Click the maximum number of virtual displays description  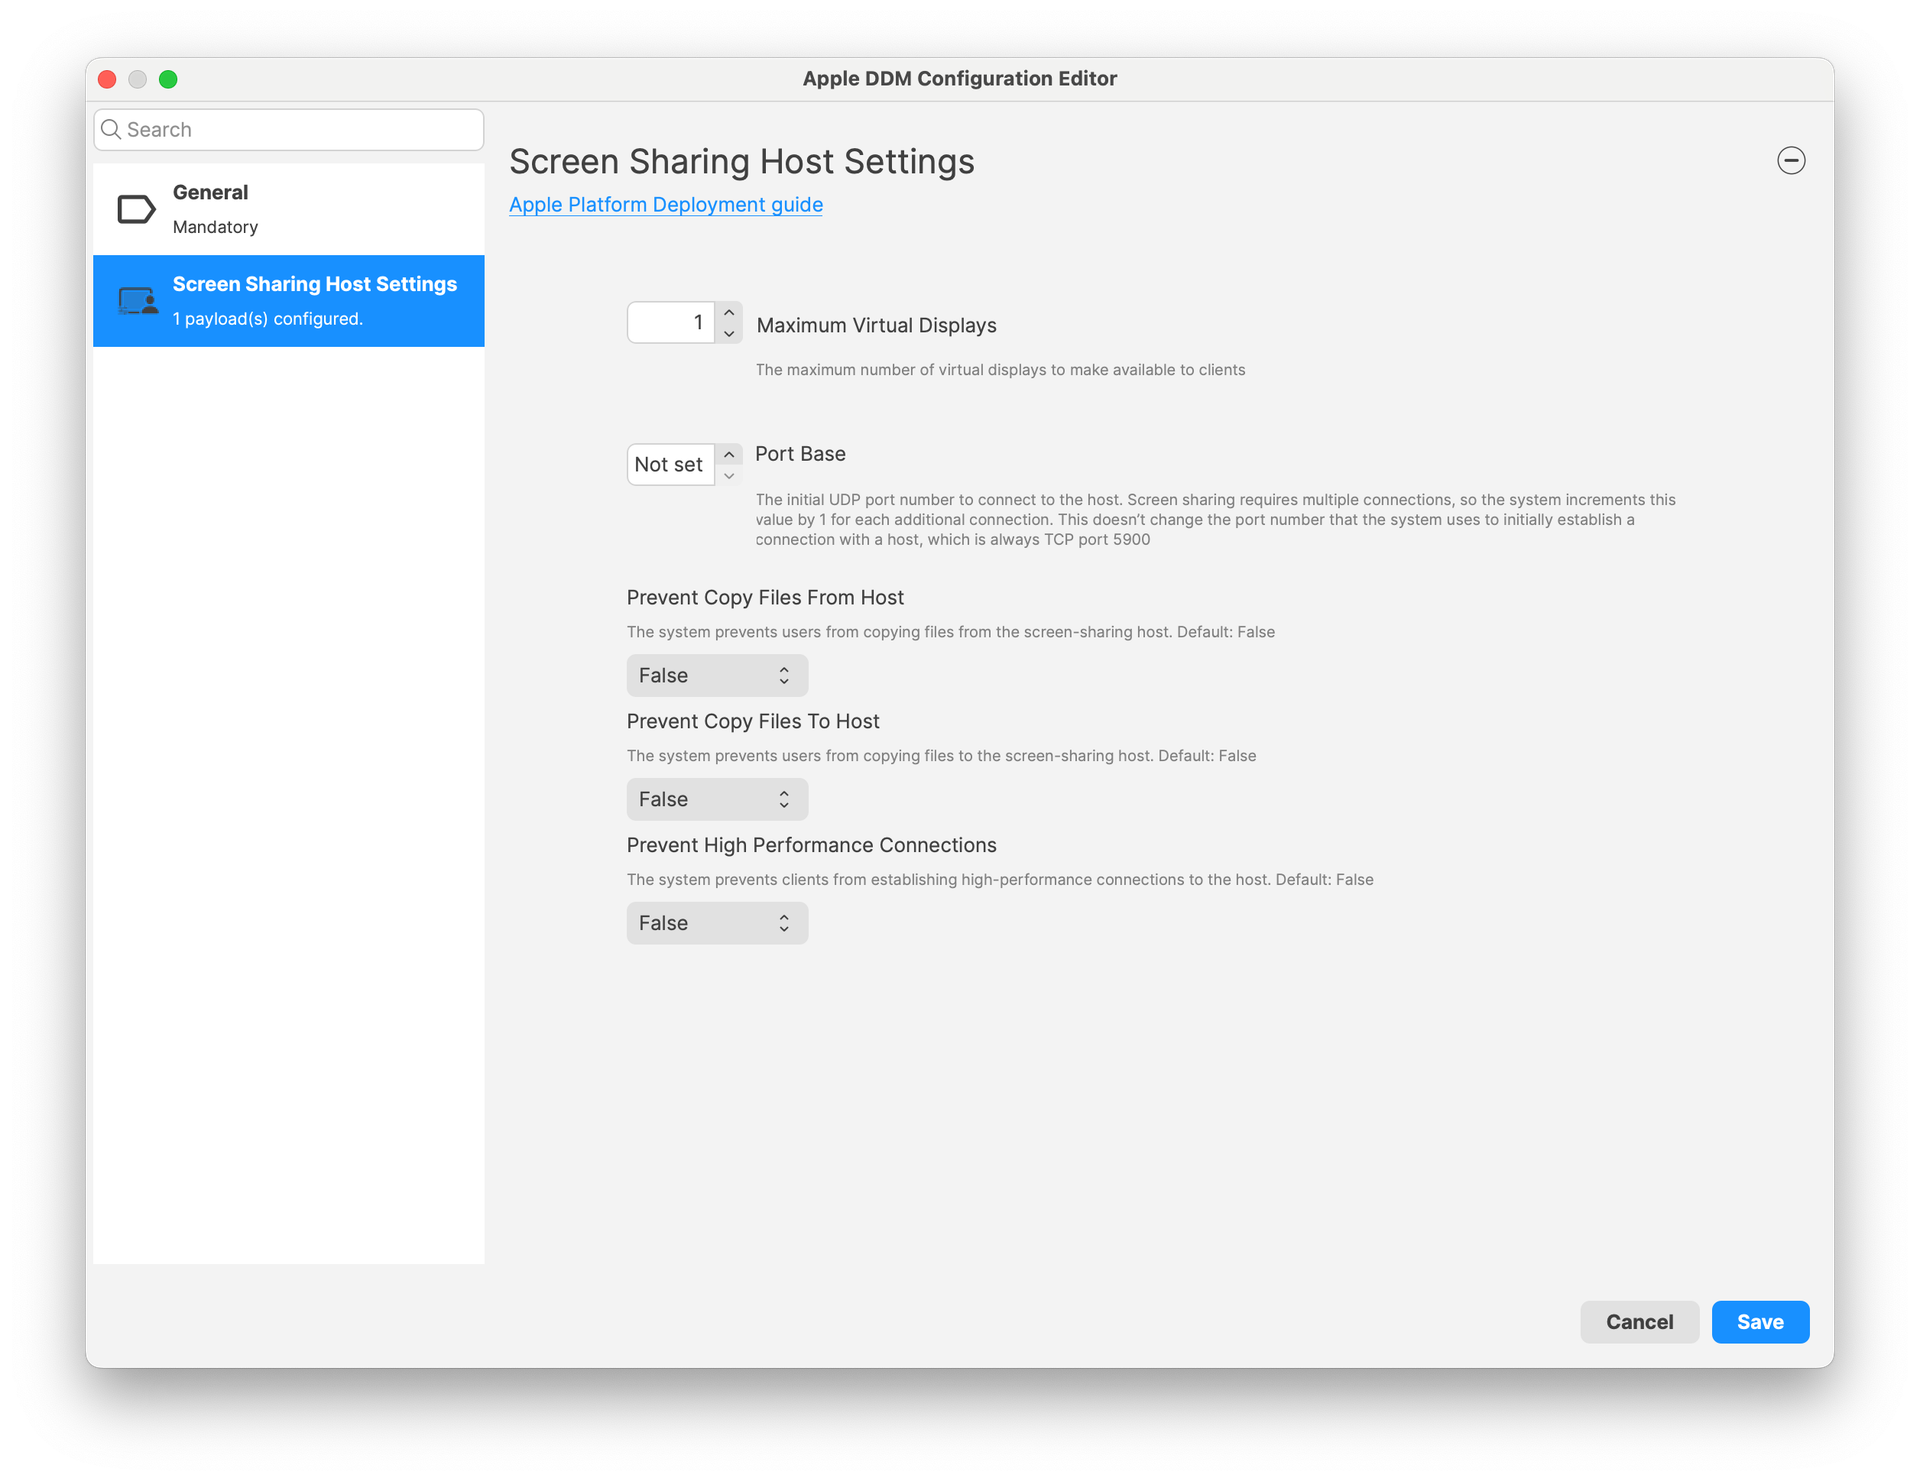[x=1000, y=370]
